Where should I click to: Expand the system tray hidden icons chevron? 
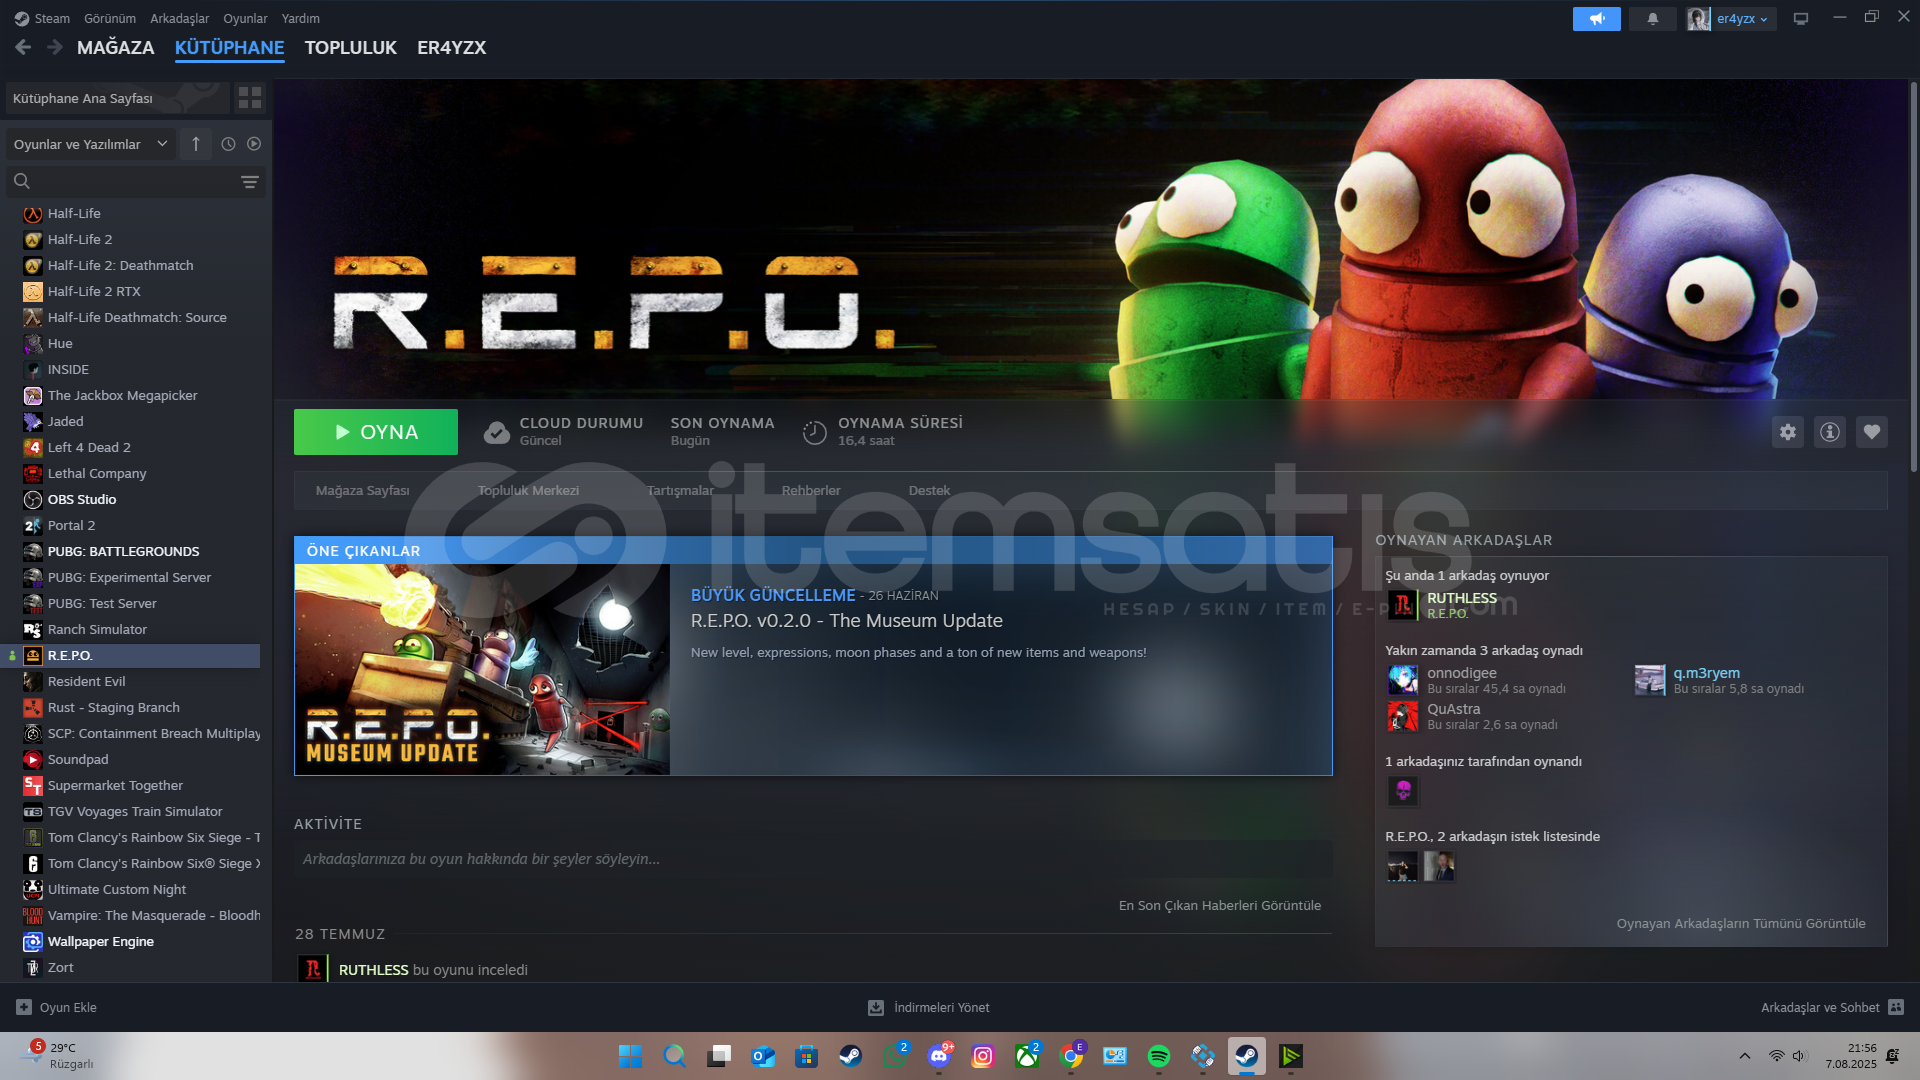pyautogui.click(x=1745, y=1056)
